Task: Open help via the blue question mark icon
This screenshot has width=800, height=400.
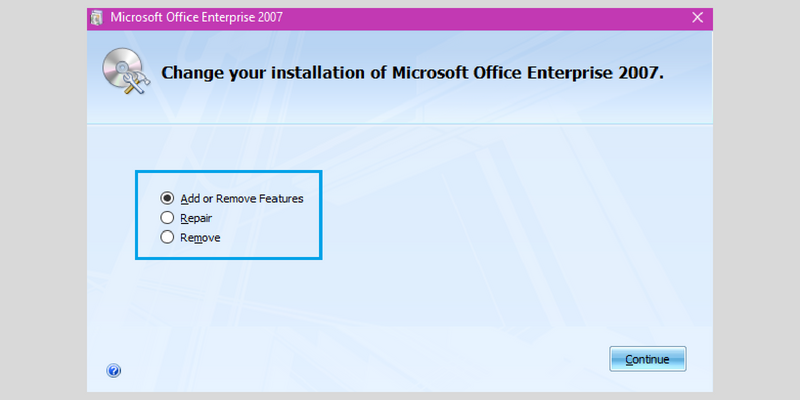Action: click(113, 370)
